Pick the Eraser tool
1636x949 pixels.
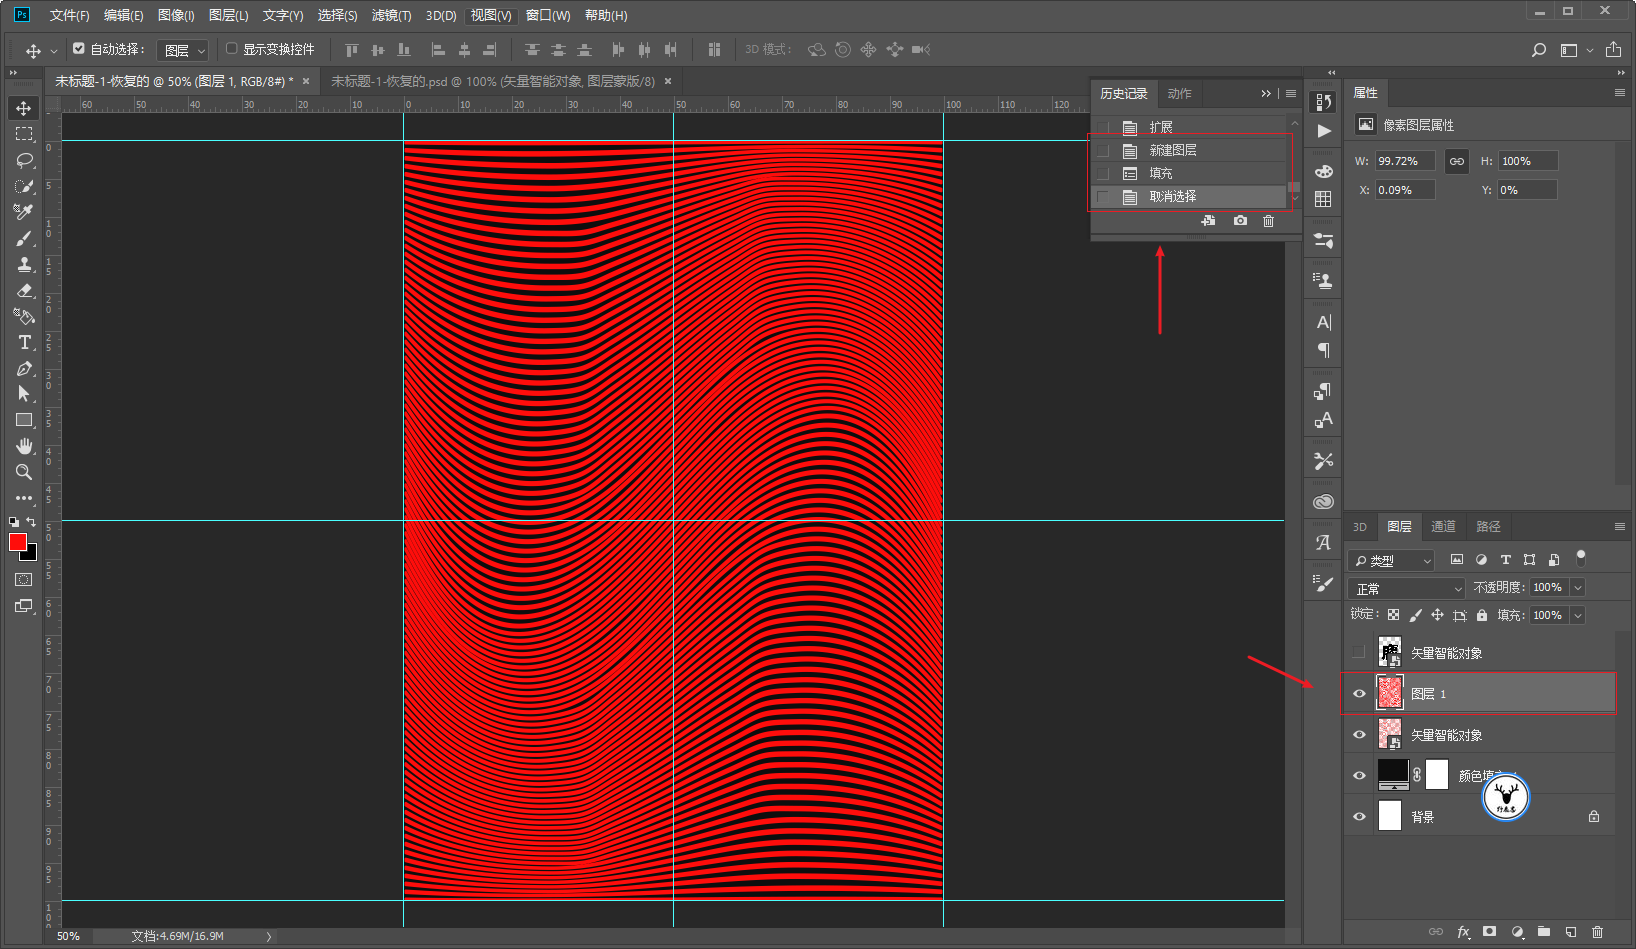(24, 290)
